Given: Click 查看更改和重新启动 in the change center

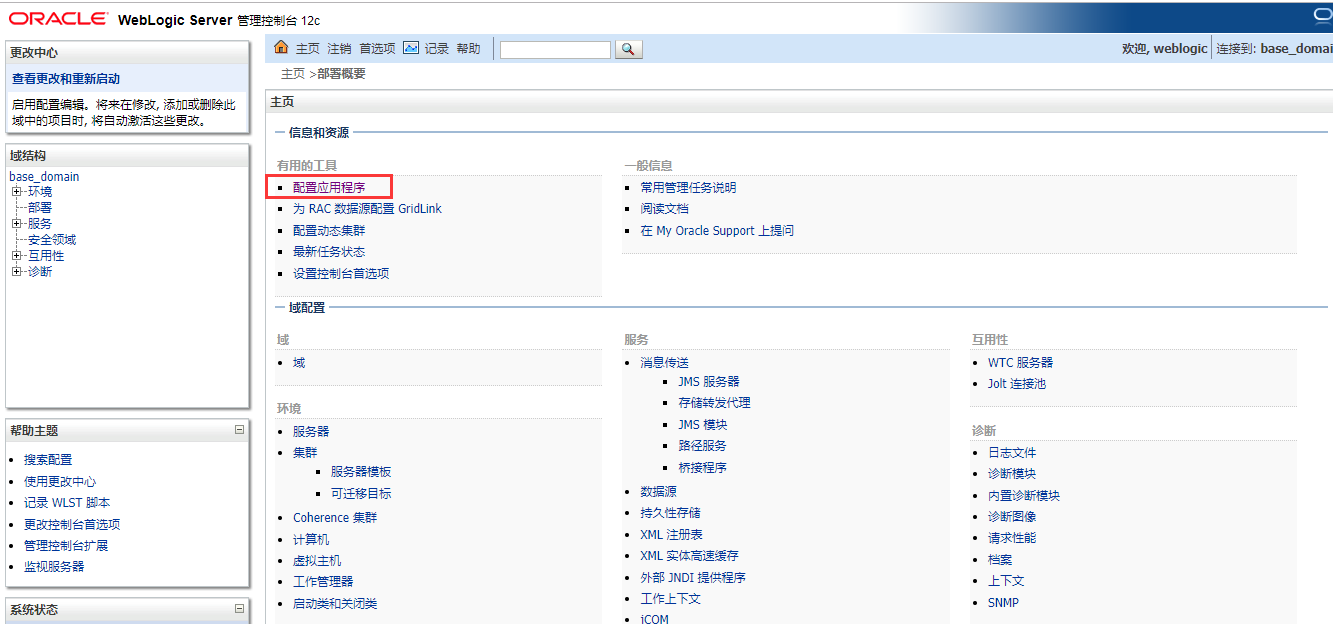Looking at the screenshot, I should pos(66,79).
